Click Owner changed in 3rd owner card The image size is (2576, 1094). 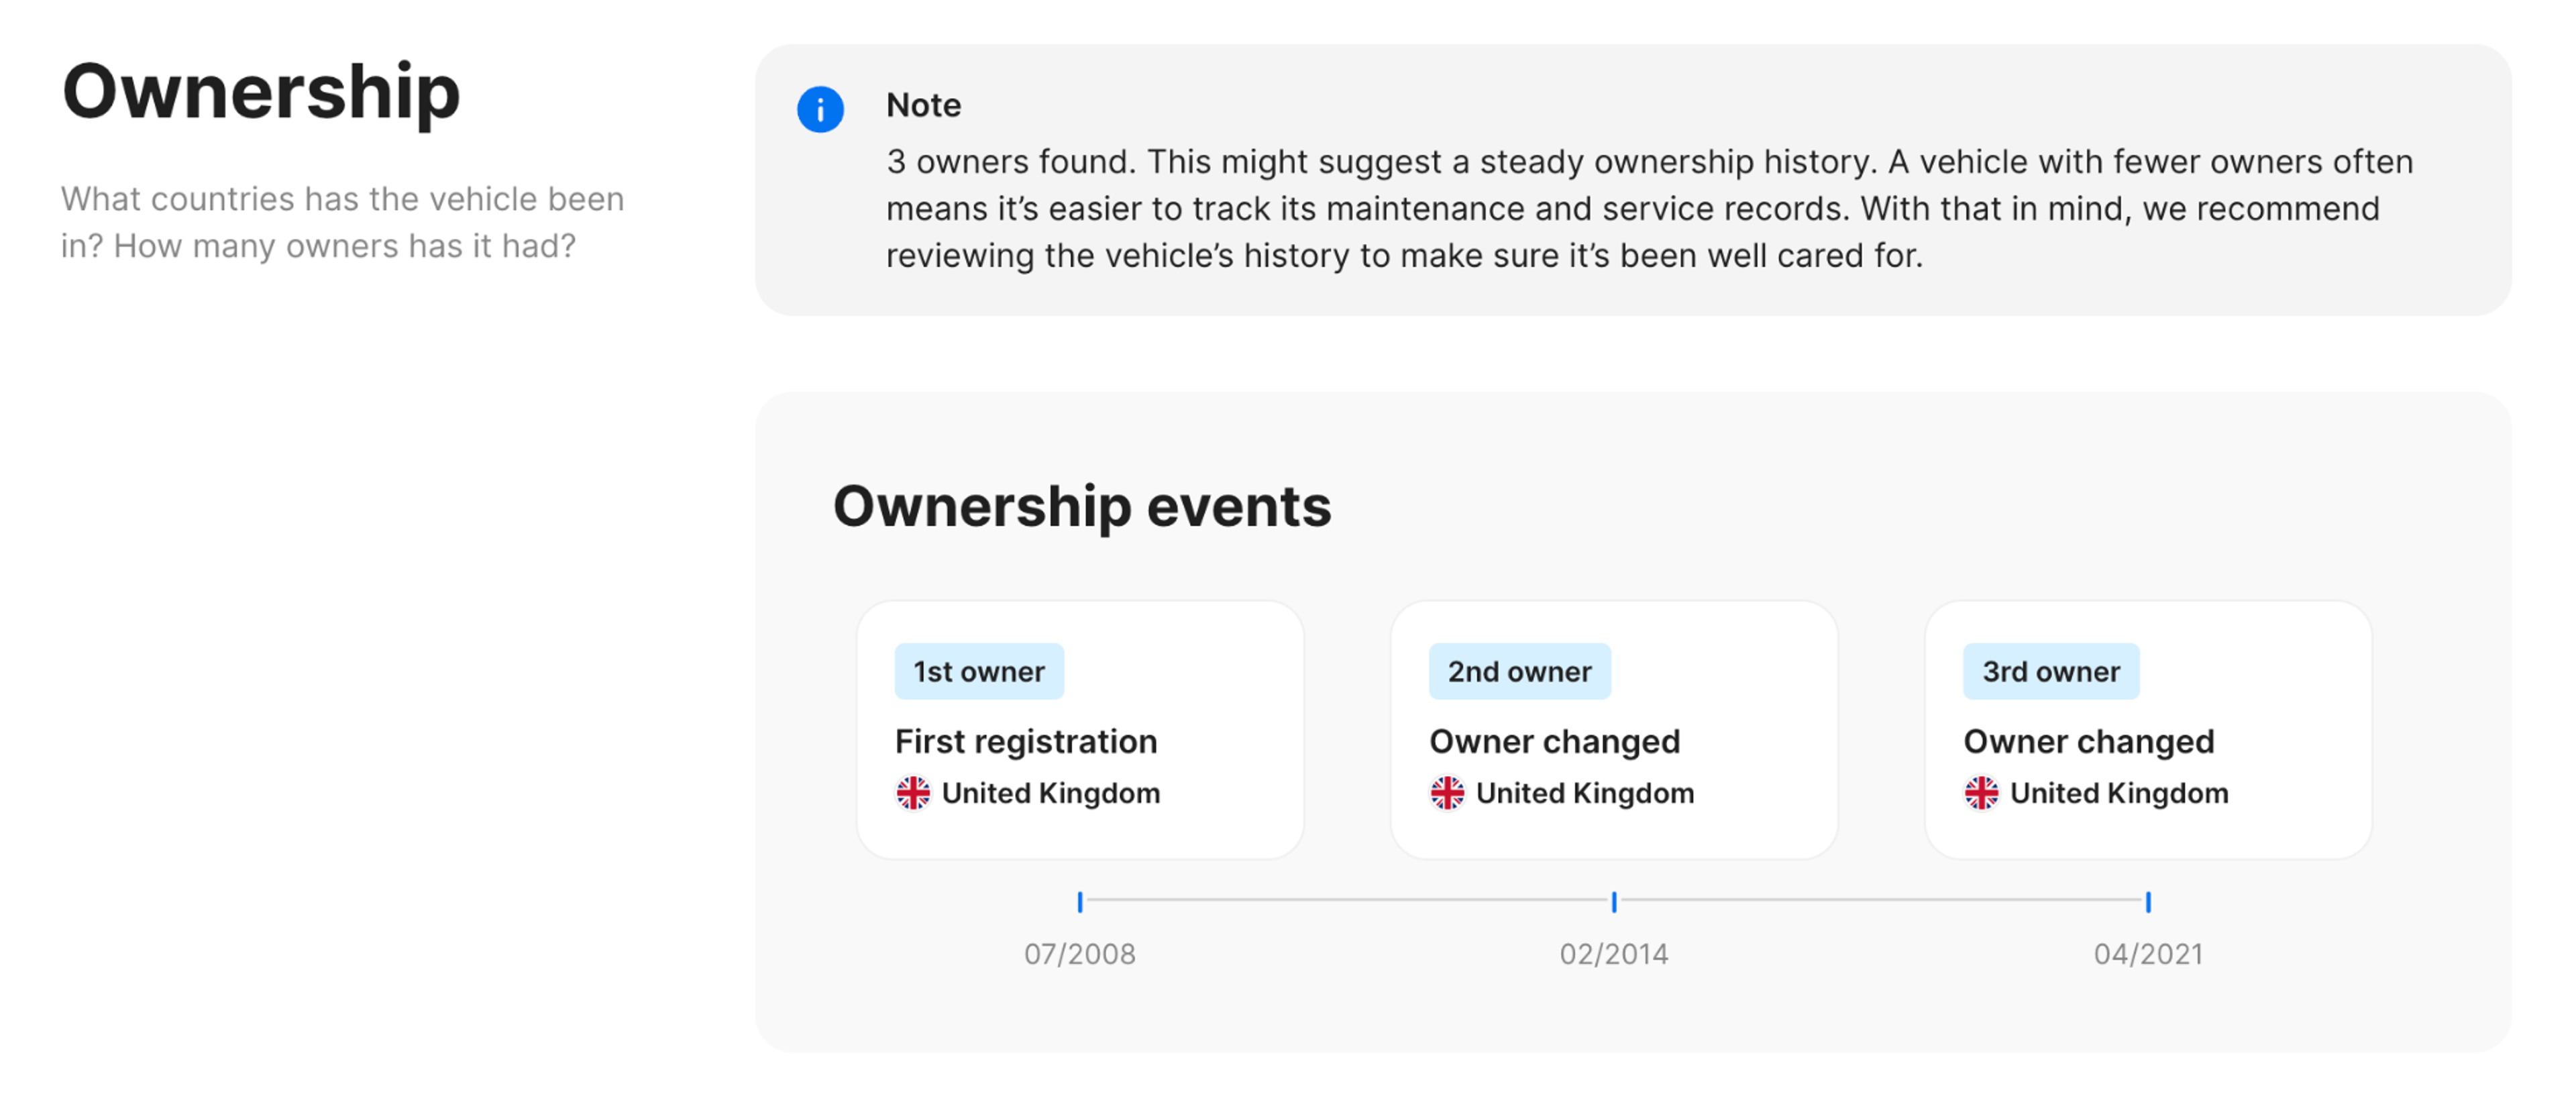tap(2088, 741)
